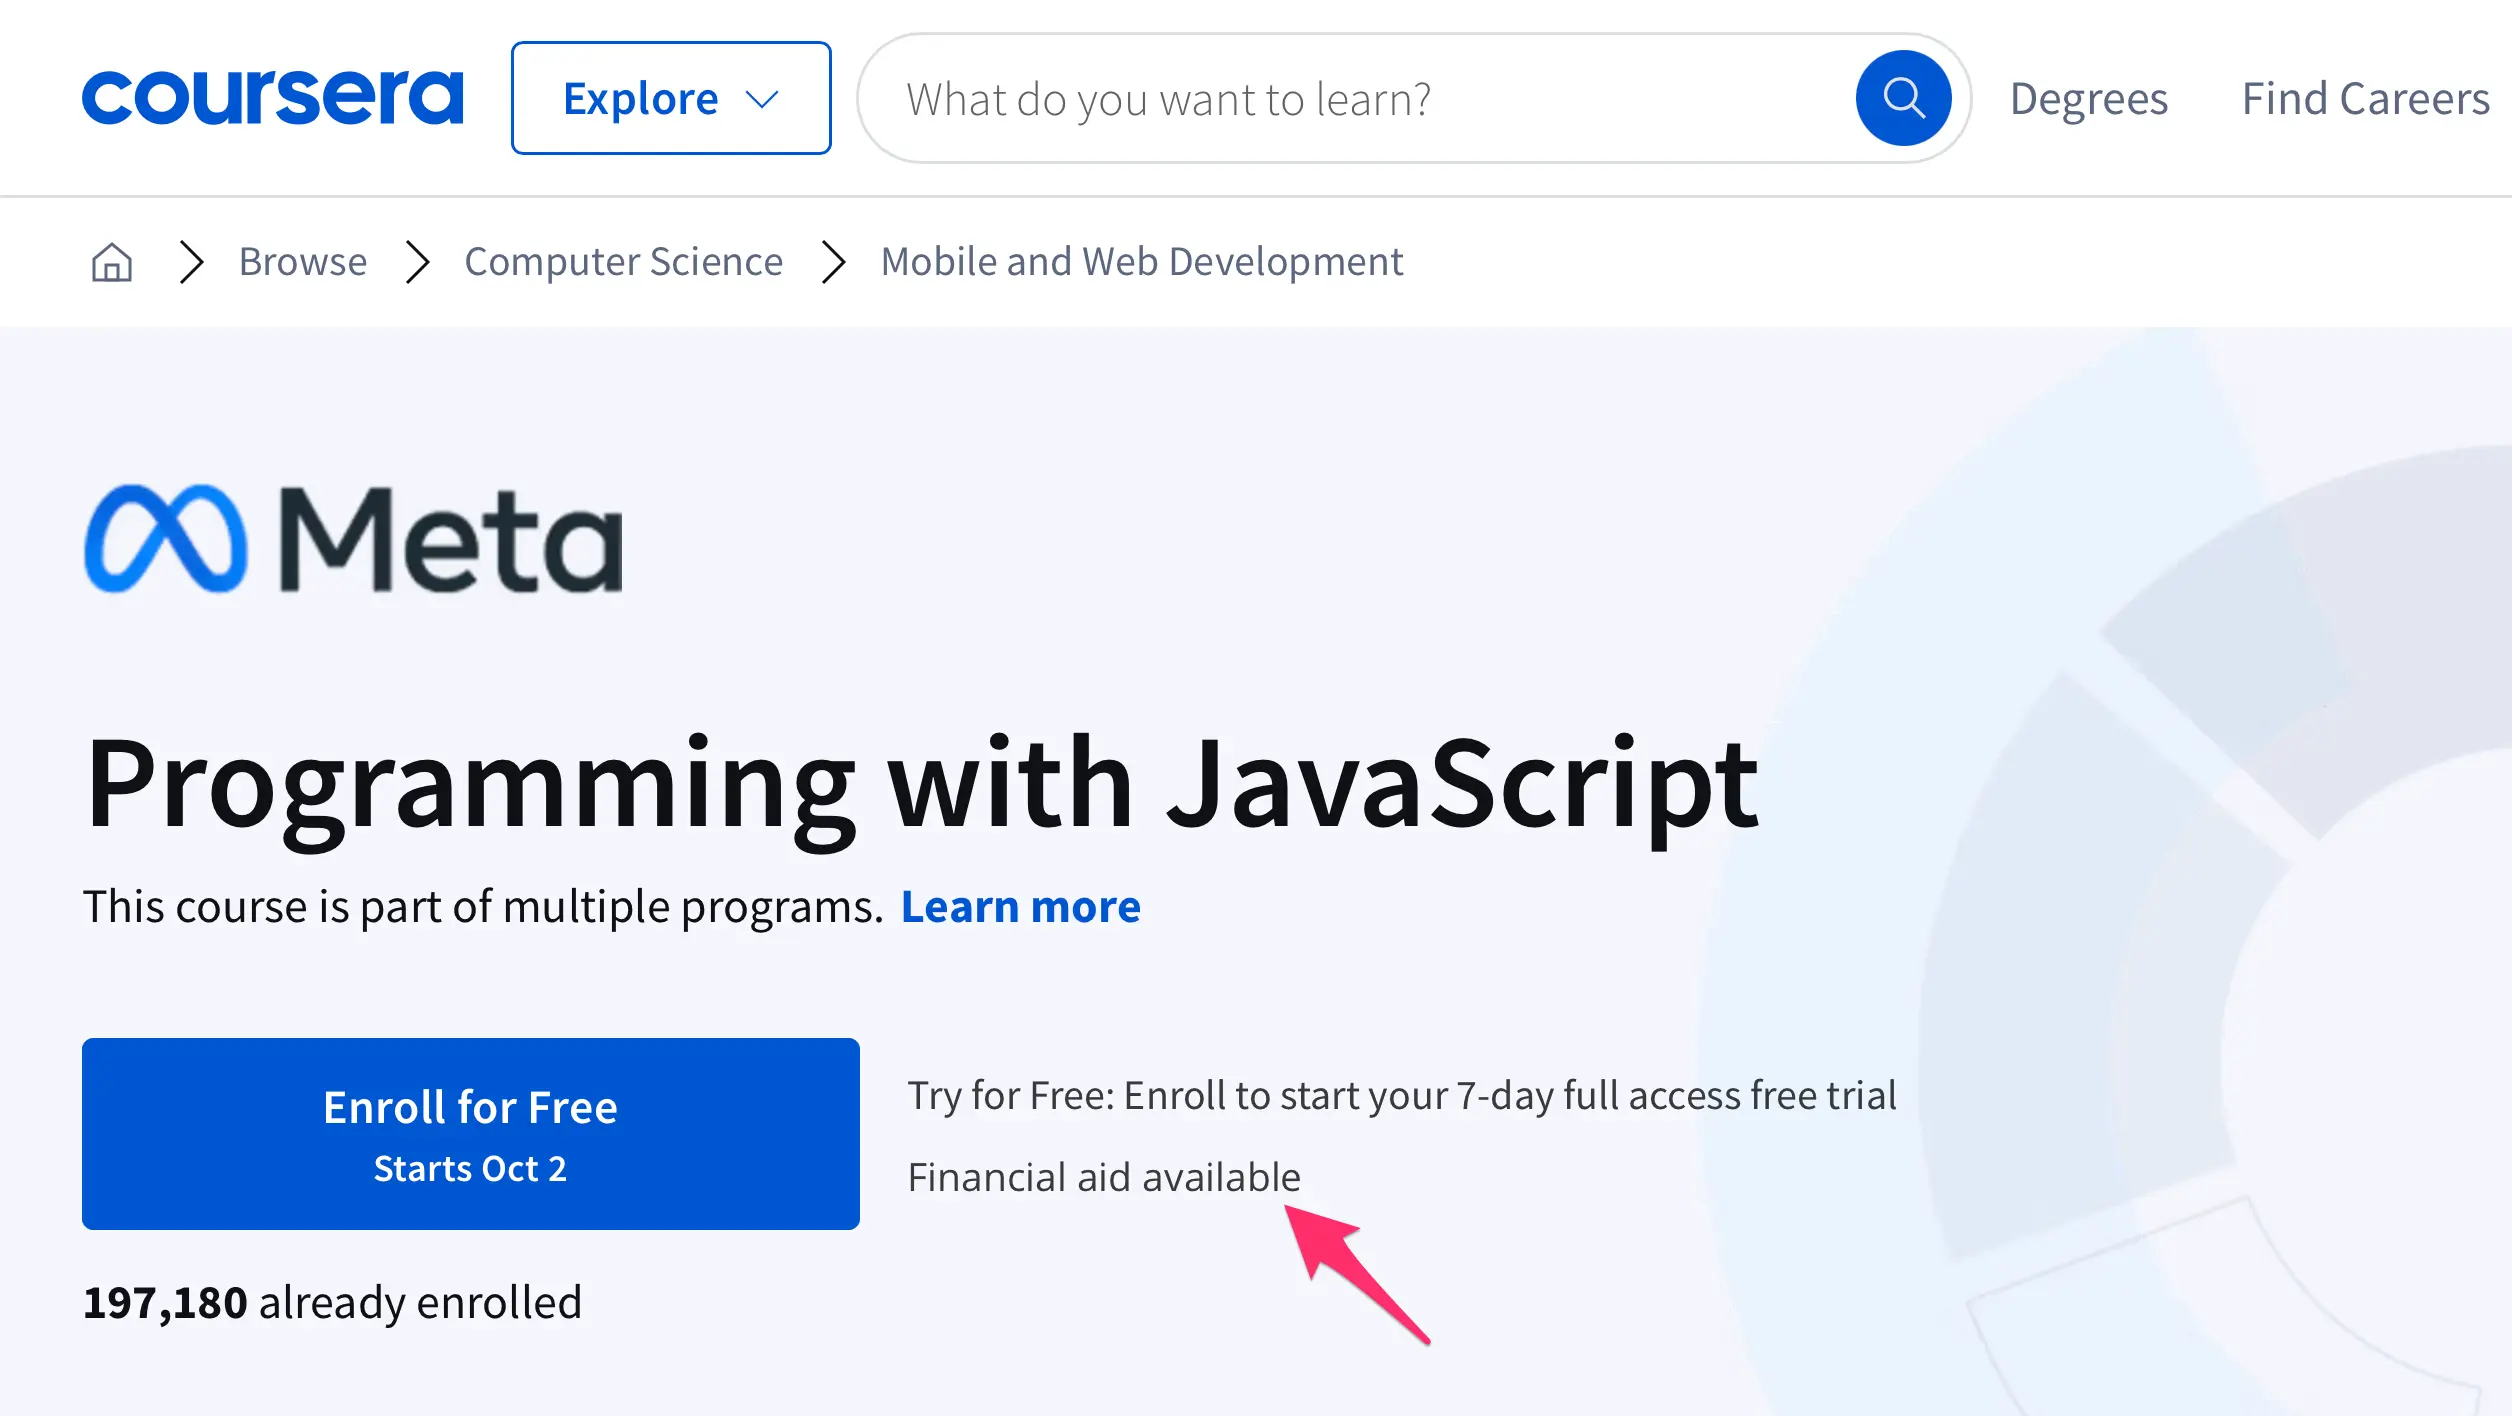Click the Meta infinity logo
The image size is (2512, 1416).
166,540
